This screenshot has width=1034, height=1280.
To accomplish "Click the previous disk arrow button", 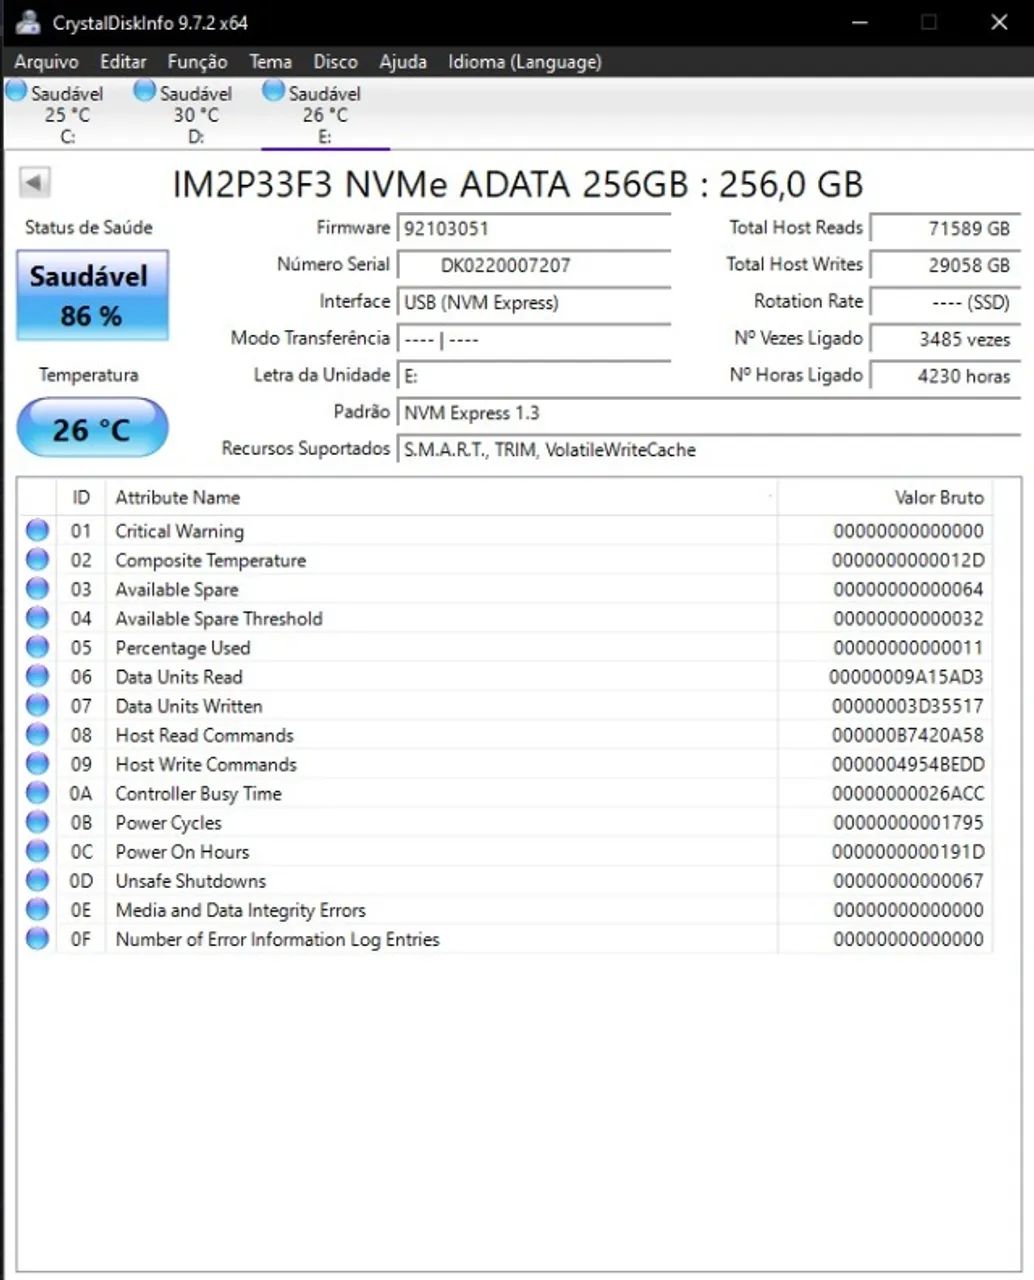I will (x=34, y=183).
